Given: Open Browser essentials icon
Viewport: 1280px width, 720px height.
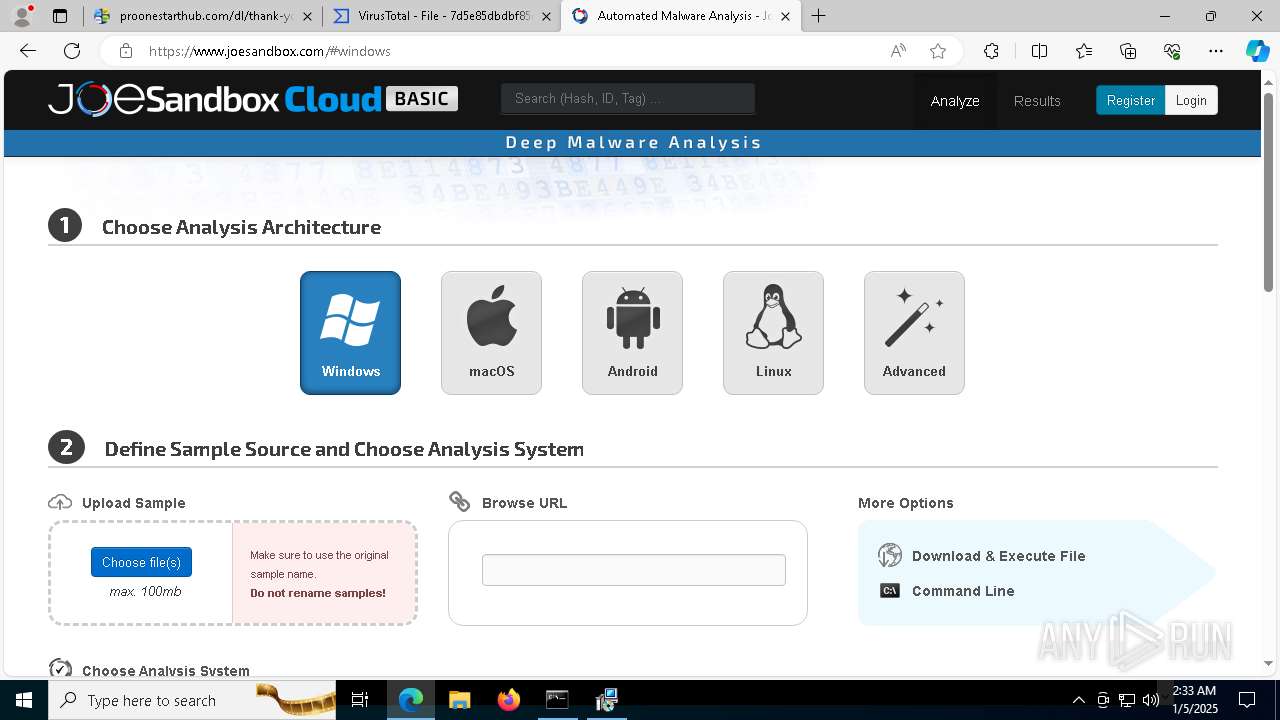Looking at the screenshot, I should (1172, 51).
